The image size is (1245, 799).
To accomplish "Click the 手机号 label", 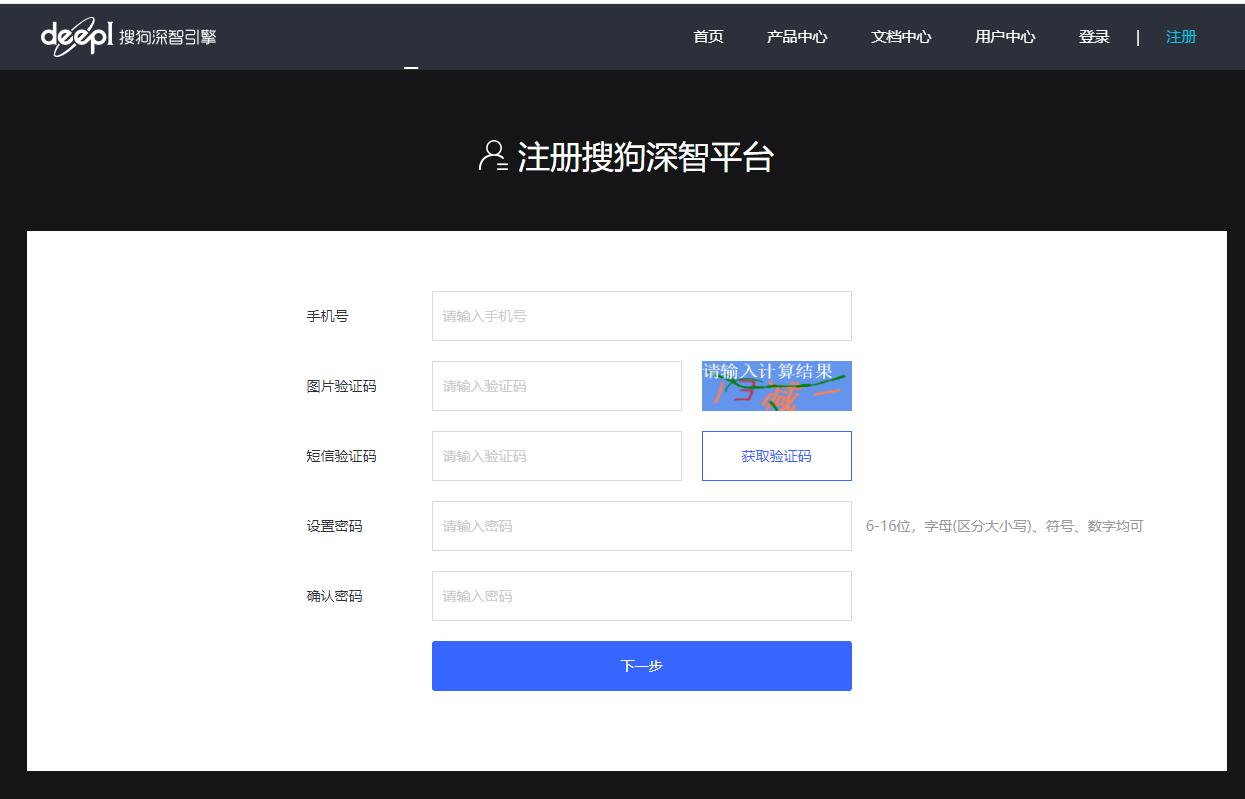I will pos(327,316).
